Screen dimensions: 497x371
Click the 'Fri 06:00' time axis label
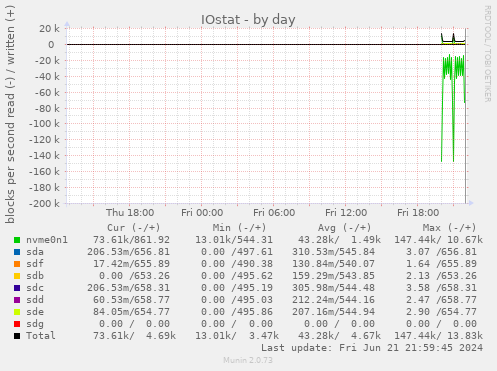coord(274,213)
